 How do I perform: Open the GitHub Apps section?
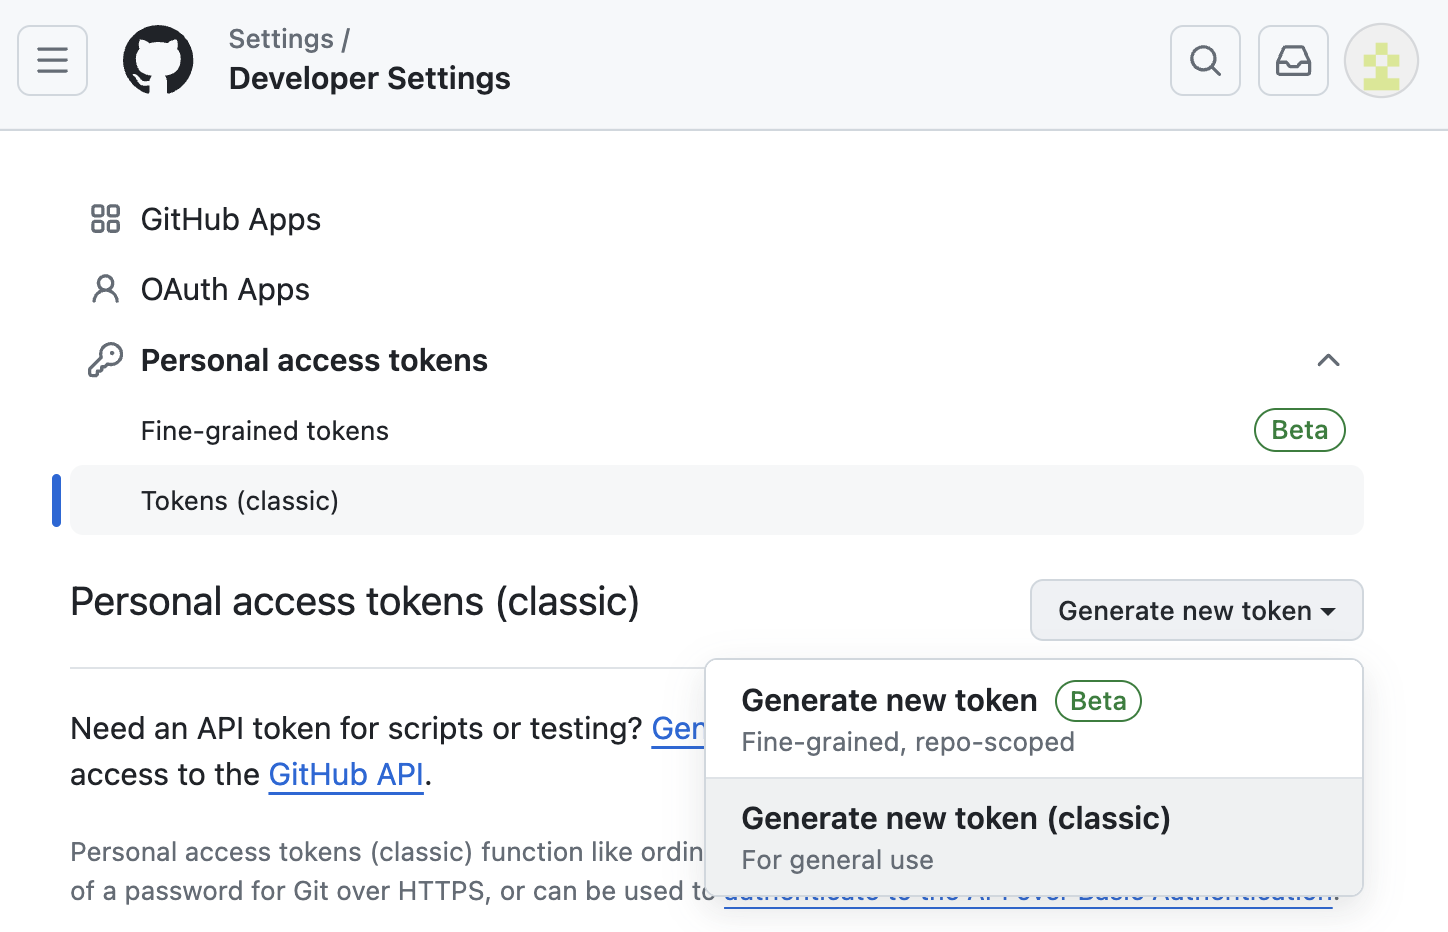click(x=231, y=219)
